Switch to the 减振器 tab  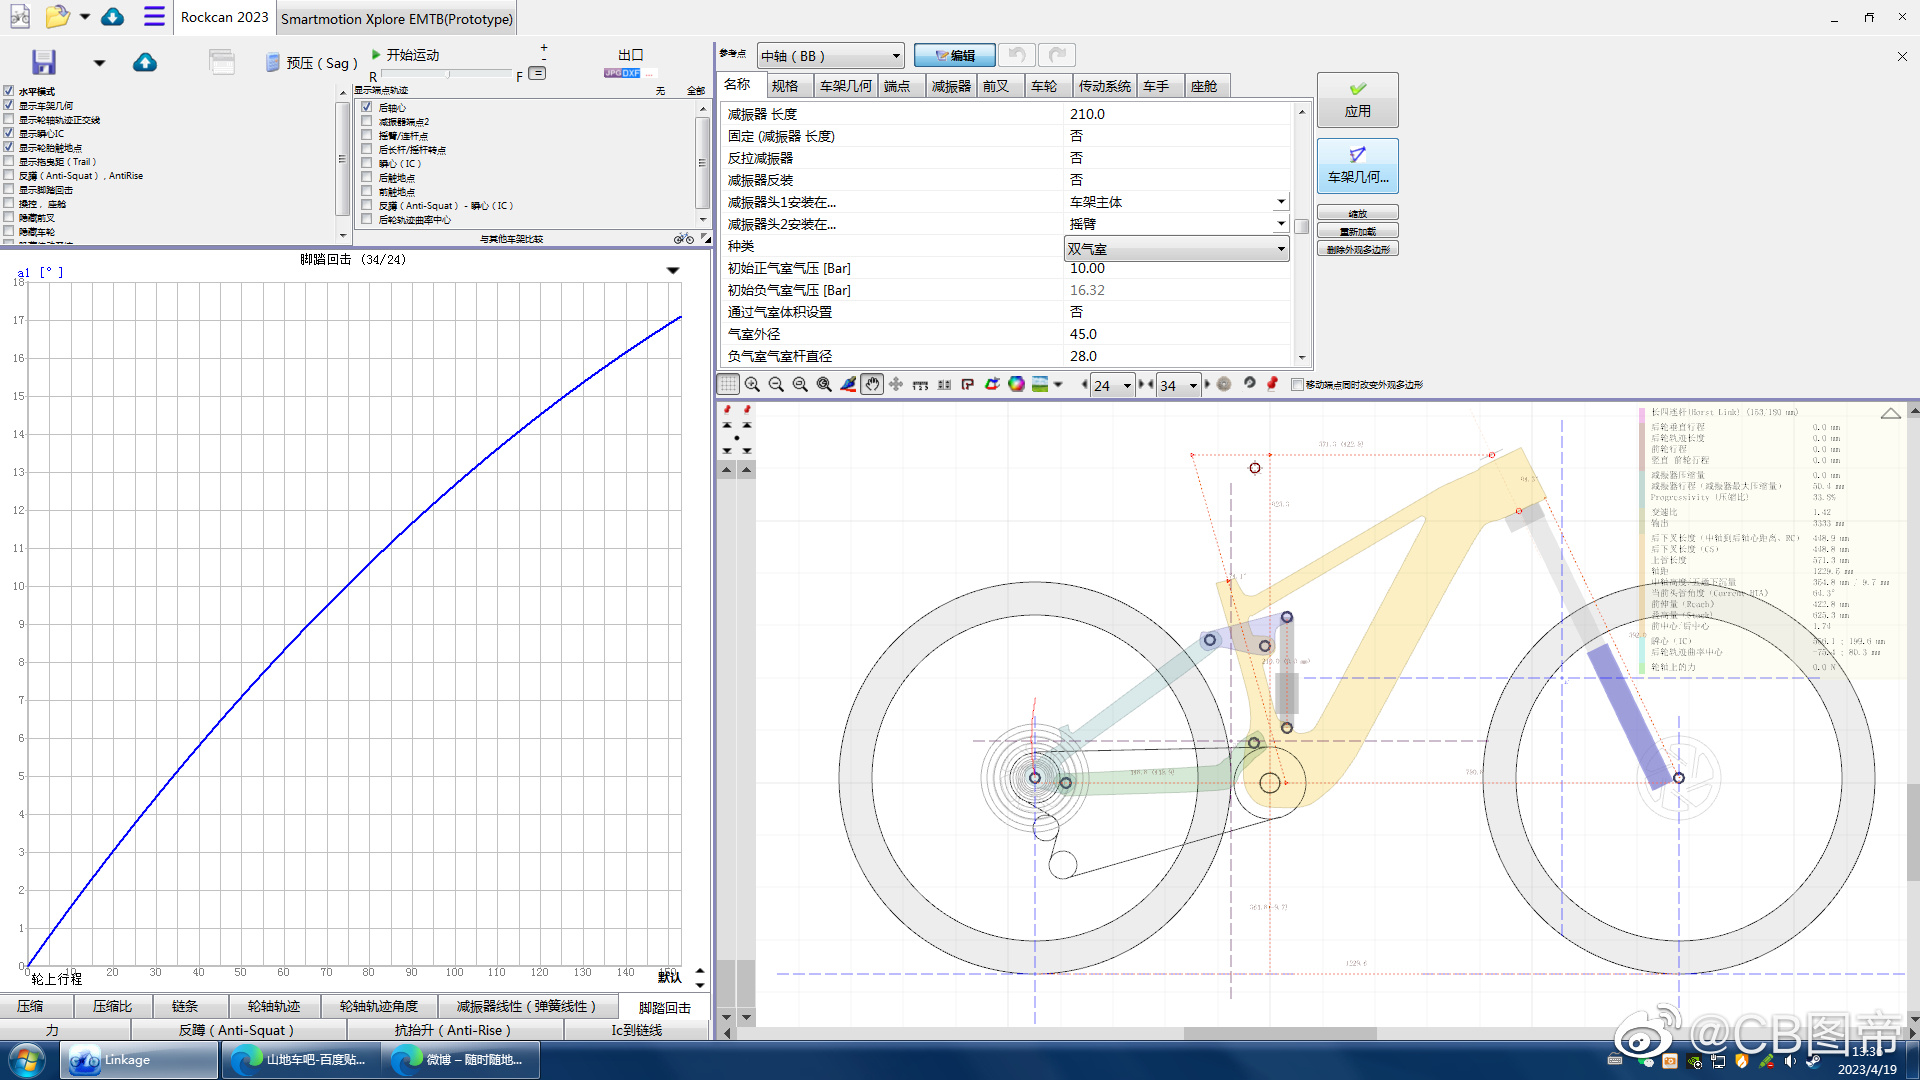tap(951, 86)
